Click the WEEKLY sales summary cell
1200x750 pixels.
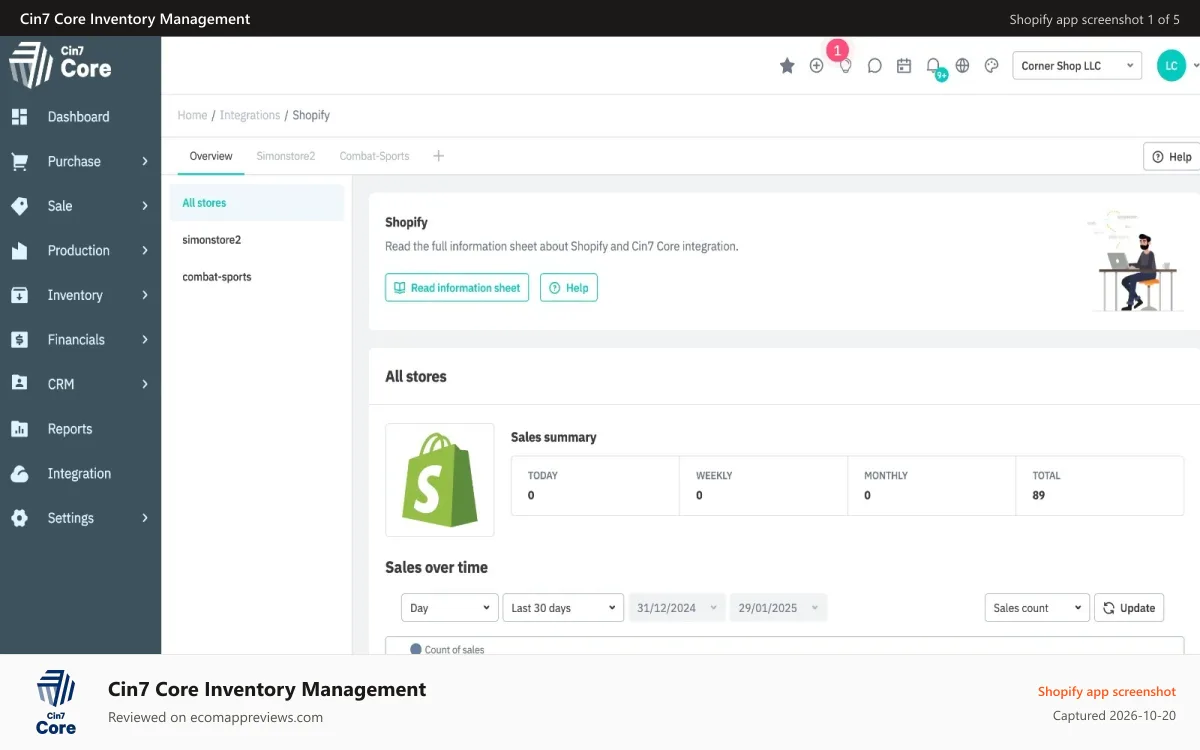pos(764,486)
